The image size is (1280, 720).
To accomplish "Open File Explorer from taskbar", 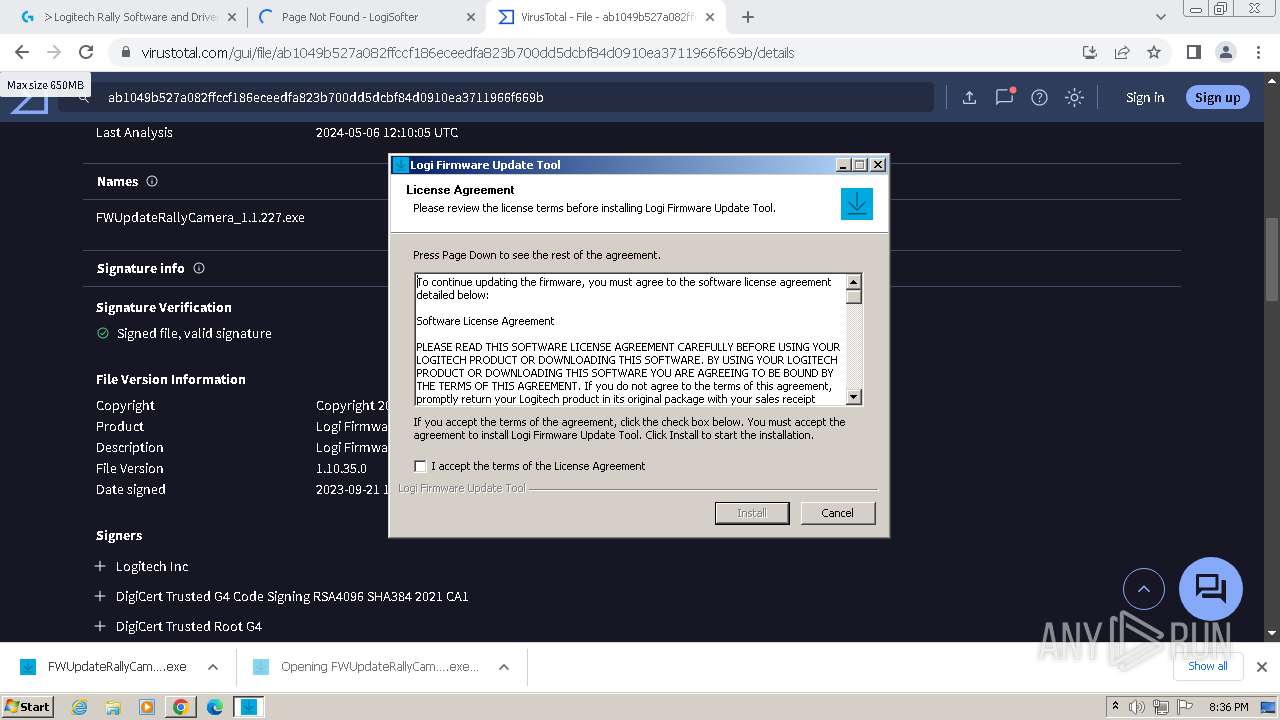I will (x=113, y=707).
